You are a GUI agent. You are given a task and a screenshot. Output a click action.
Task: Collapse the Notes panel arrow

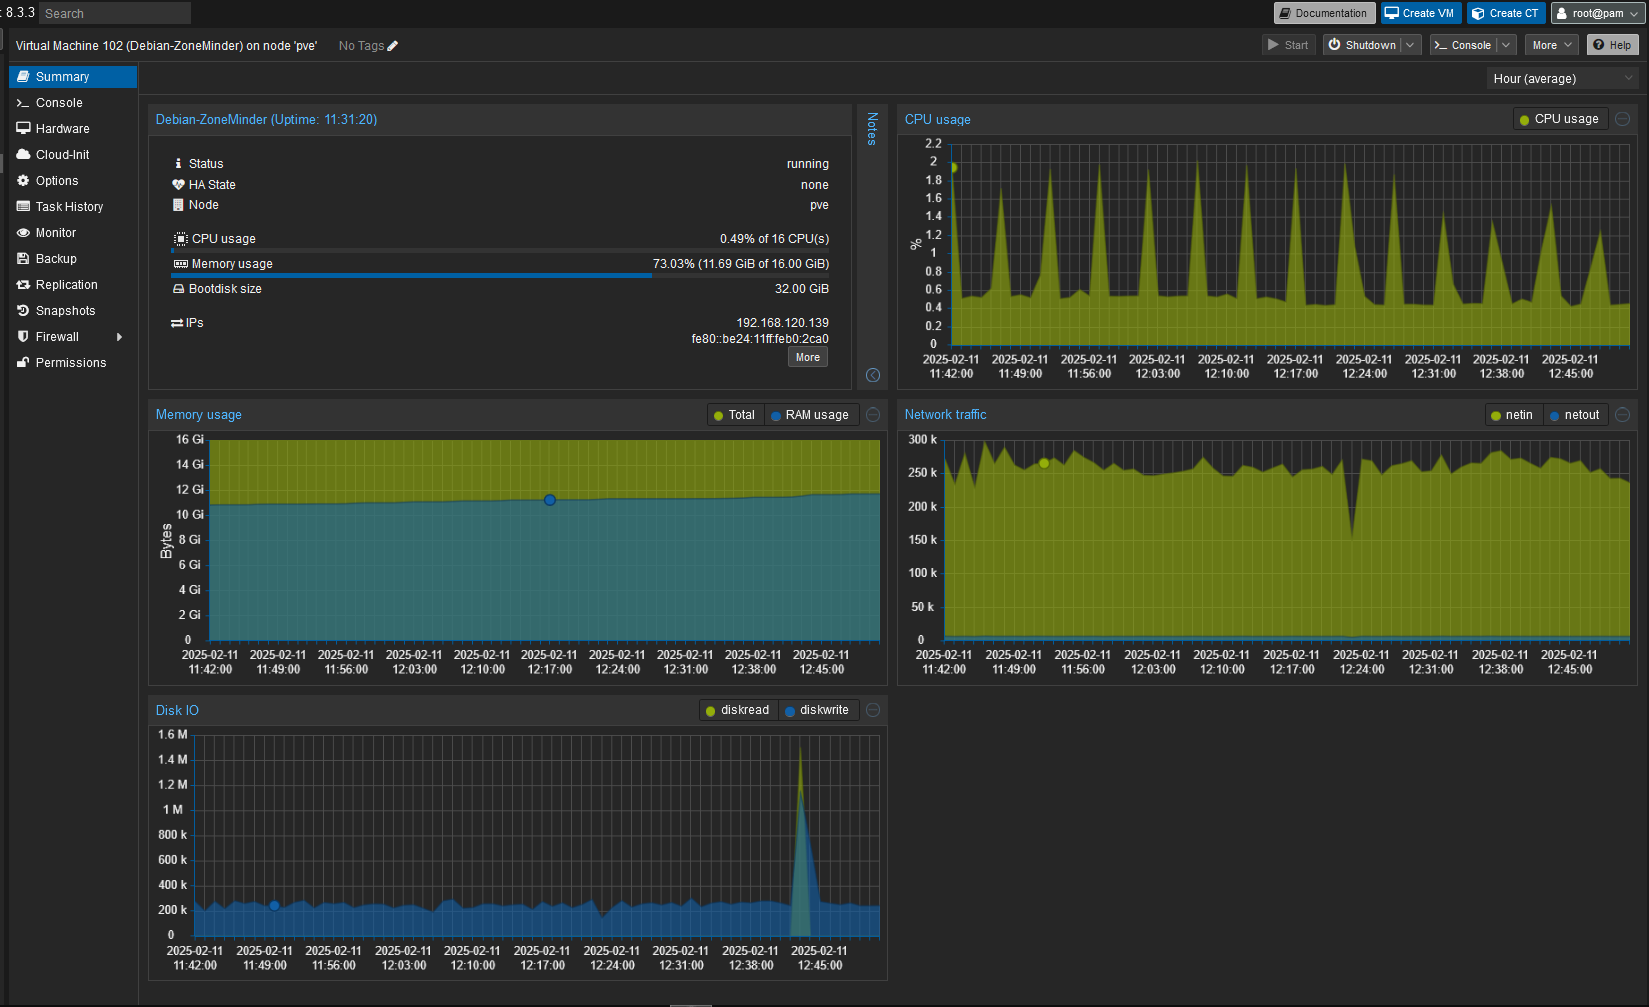(x=873, y=375)
